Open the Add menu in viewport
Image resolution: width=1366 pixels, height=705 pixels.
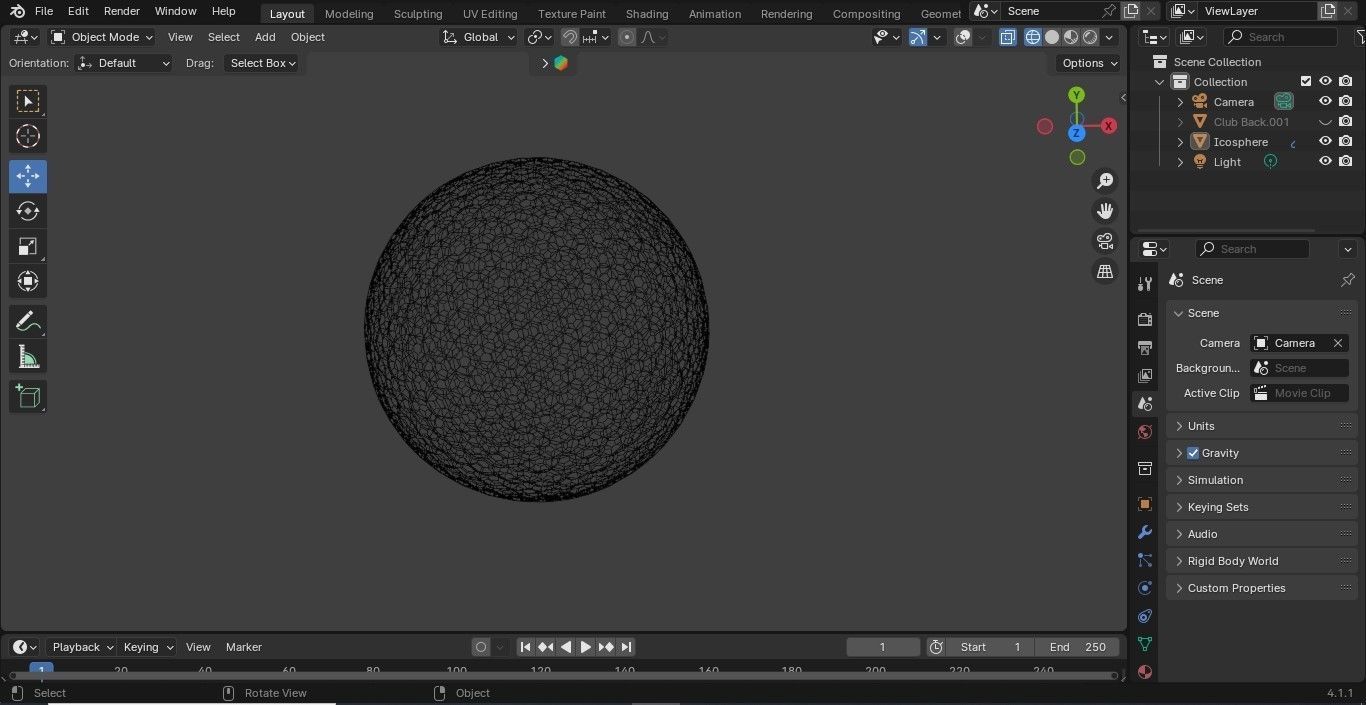pyautogui.click(x=265, y=37)
